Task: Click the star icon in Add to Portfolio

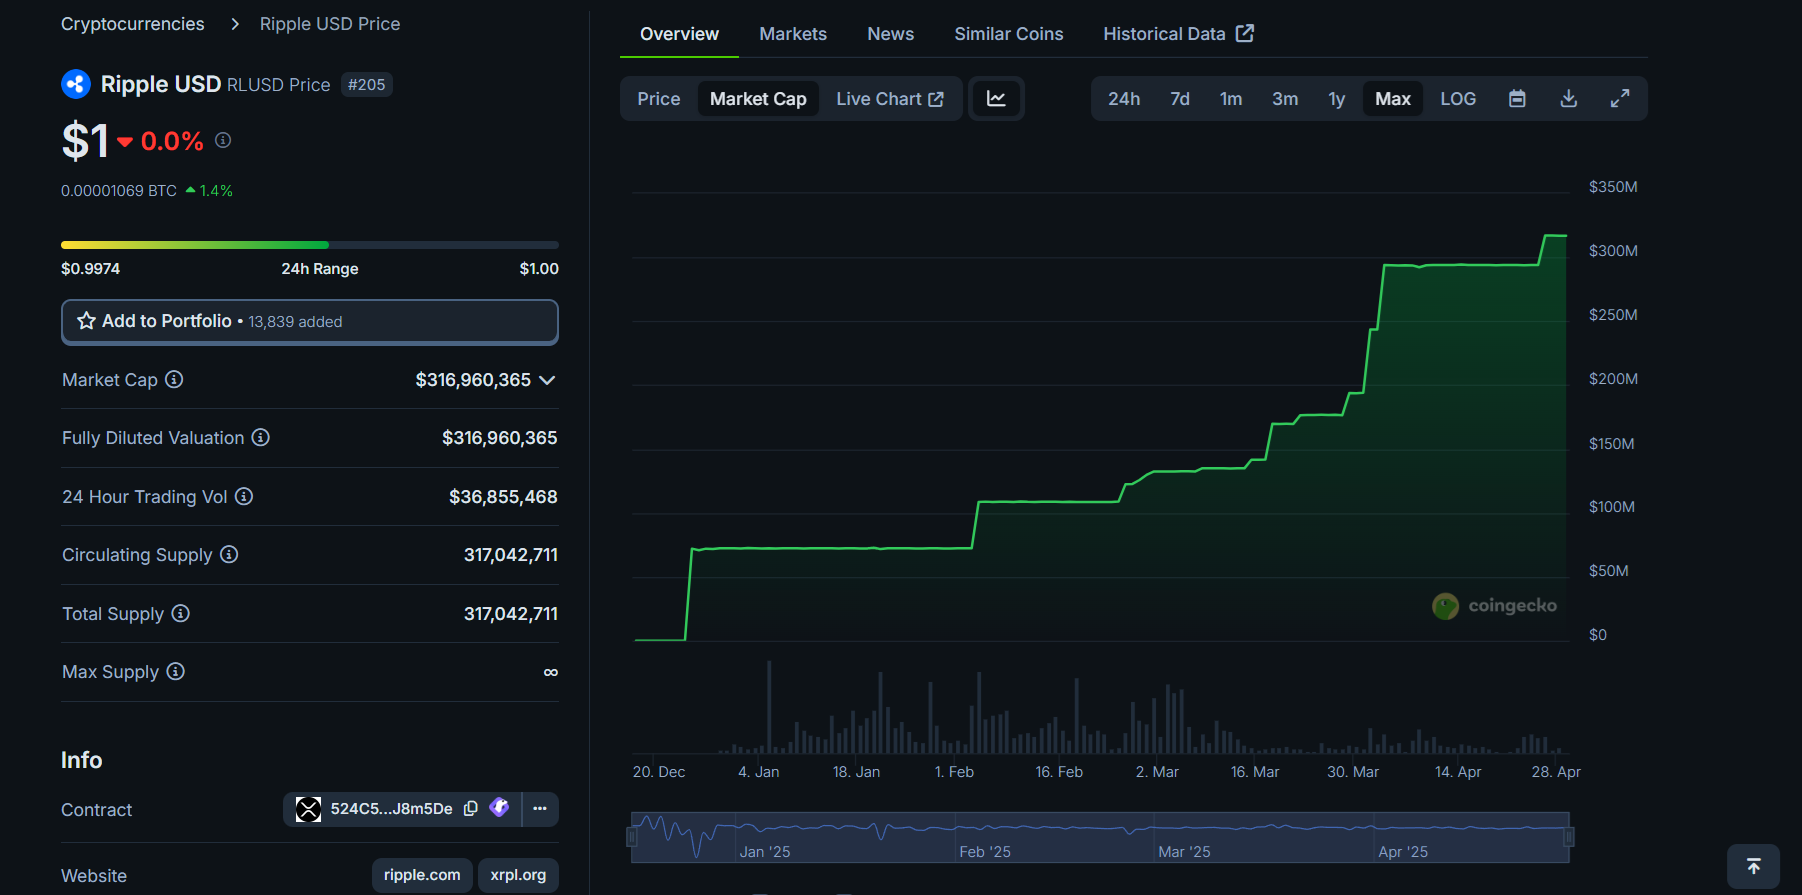Action: 87,321
